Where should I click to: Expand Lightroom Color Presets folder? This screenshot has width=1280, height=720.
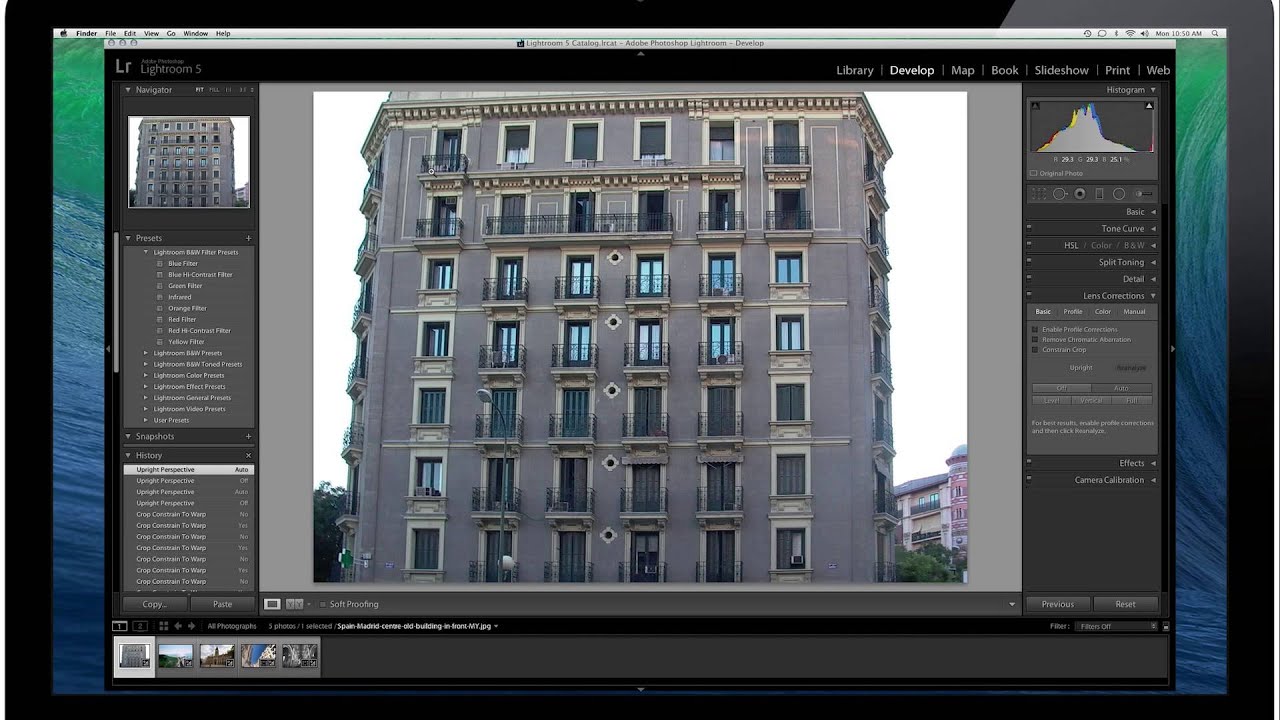tap(146, 375)
